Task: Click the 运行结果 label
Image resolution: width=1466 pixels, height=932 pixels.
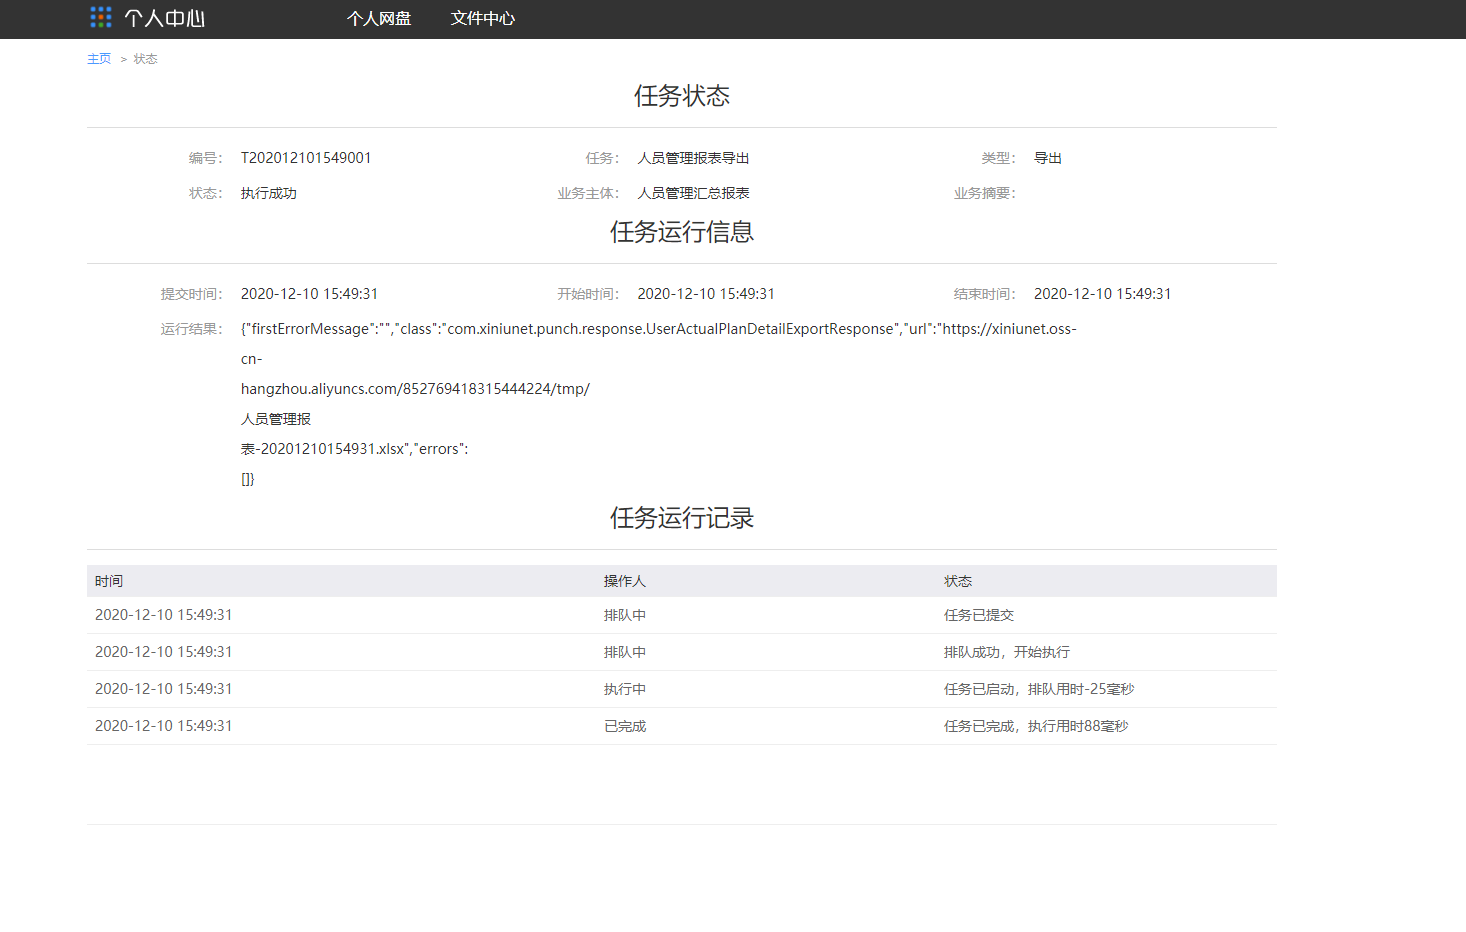Action: [x=192, y=329]
